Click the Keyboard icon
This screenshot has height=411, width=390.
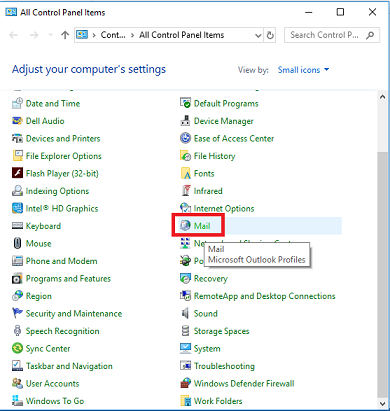pos(17,226)
